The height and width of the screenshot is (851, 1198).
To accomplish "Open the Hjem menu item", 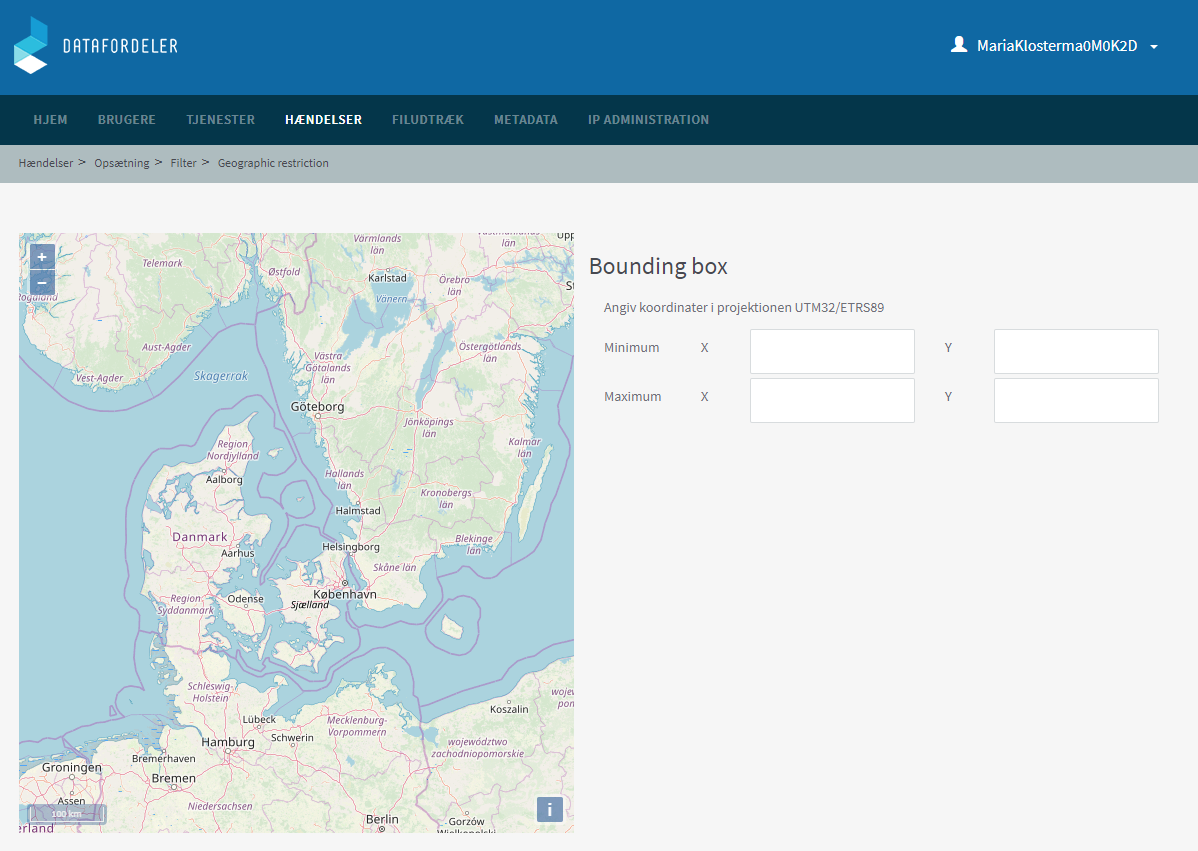I will (50, 120).
